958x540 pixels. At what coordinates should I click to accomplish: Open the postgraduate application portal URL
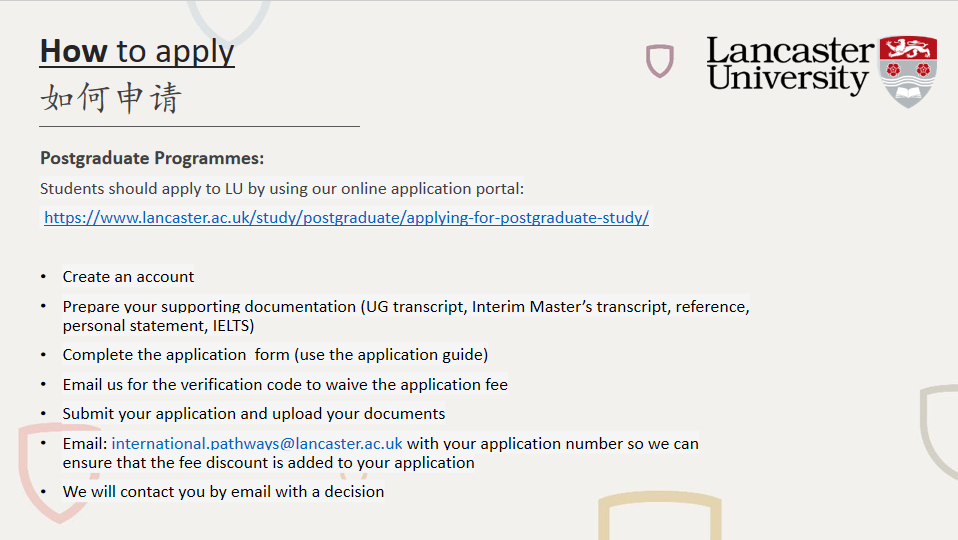coord(346,218)
